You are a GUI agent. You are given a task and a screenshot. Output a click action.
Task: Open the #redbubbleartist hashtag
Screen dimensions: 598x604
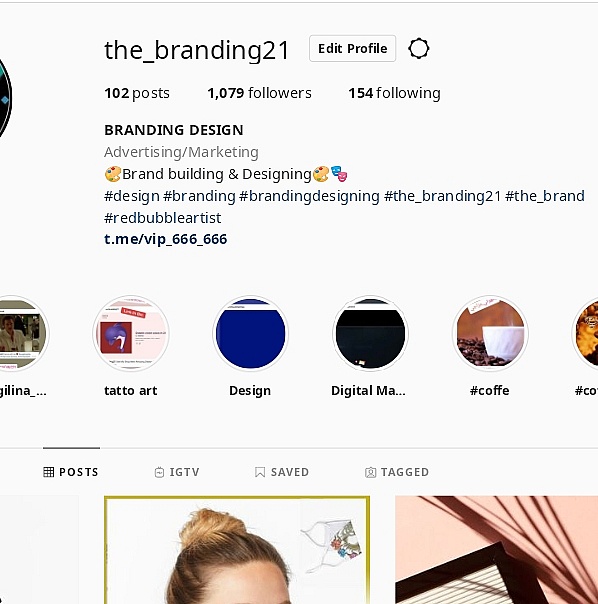(x=163, y=218)
